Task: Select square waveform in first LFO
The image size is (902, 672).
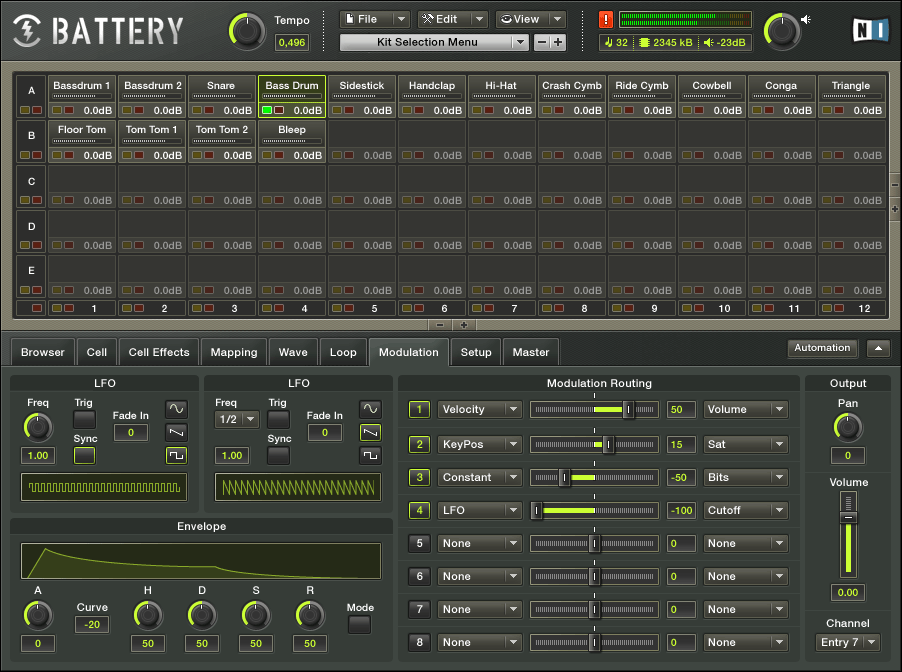Action: 176,456
